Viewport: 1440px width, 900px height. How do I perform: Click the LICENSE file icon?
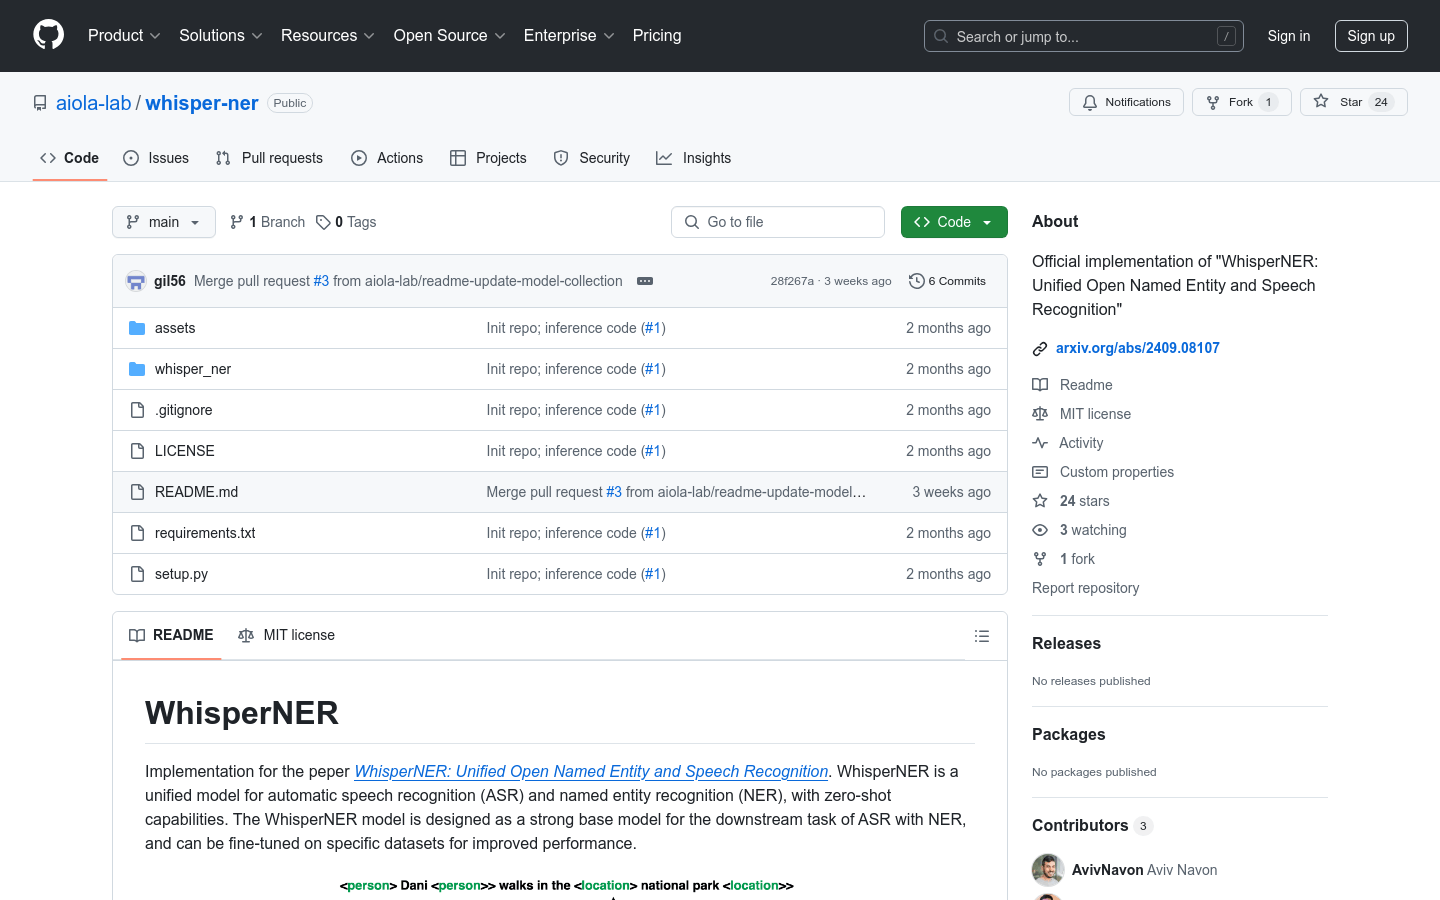coord(137,451)
